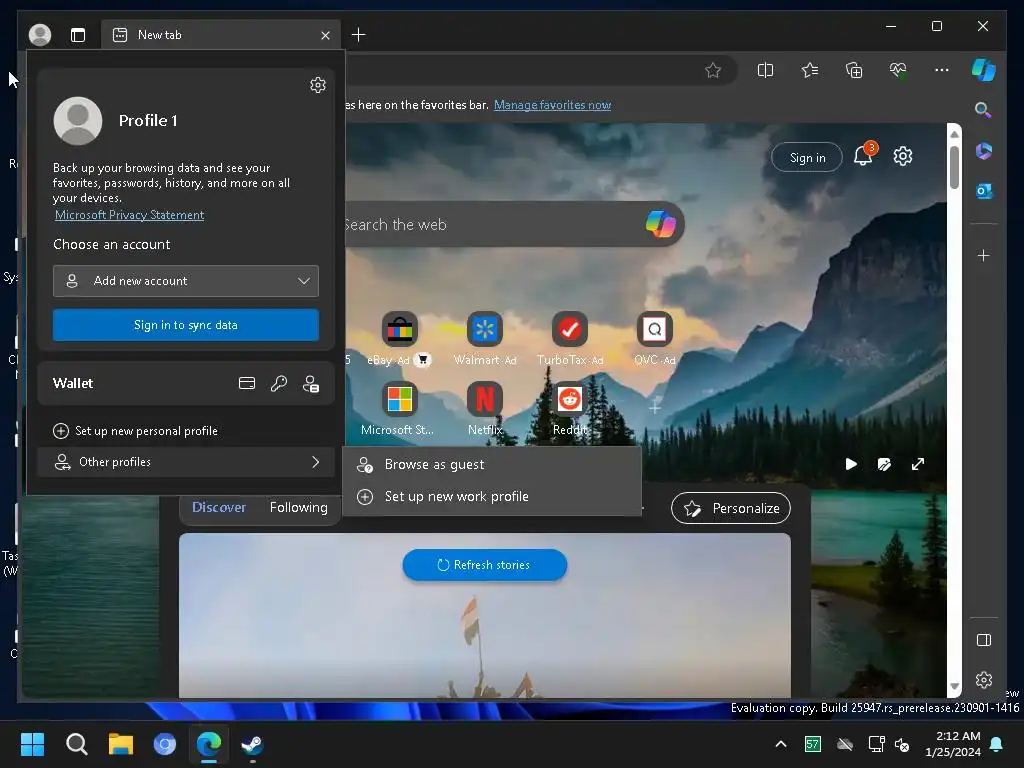Screen dimensions: 1024x768
Task: Open sidebar Search icon
Action: coord(983,110)
